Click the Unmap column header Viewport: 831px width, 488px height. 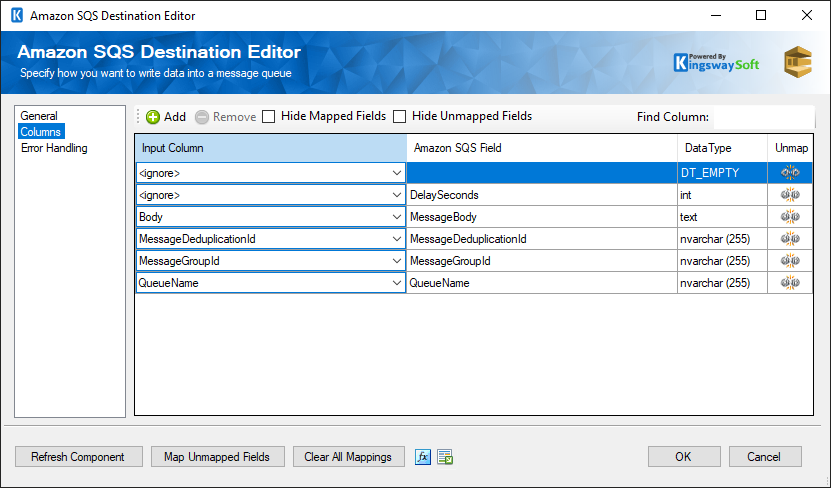coord(790,148)
